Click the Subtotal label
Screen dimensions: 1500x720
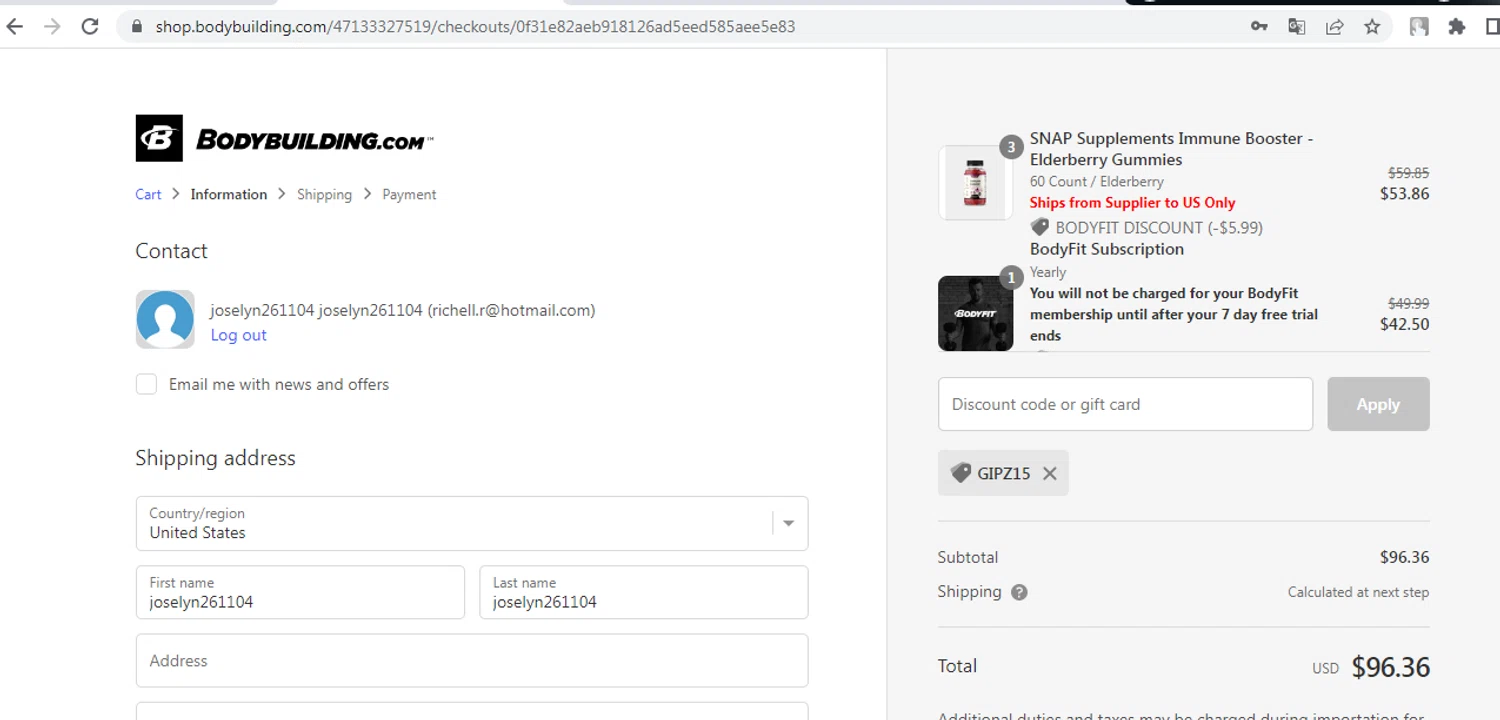968,557
